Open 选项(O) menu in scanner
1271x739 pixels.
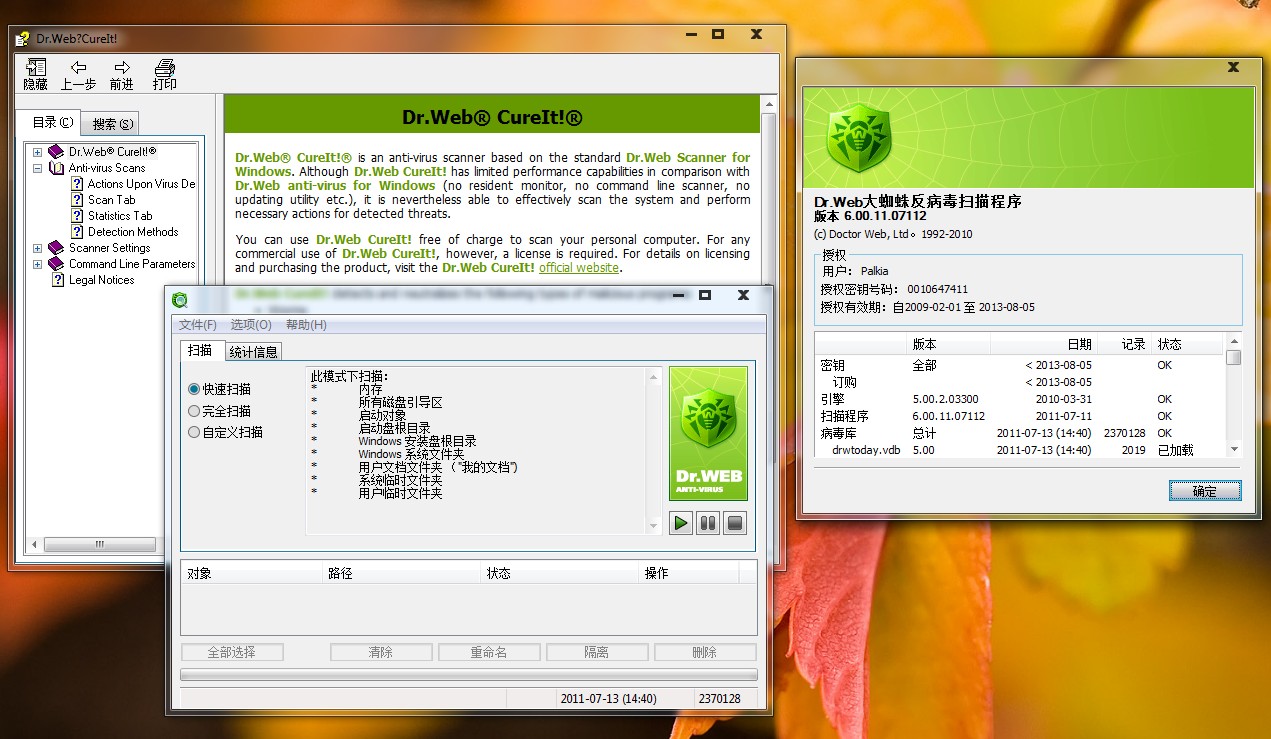250,325
